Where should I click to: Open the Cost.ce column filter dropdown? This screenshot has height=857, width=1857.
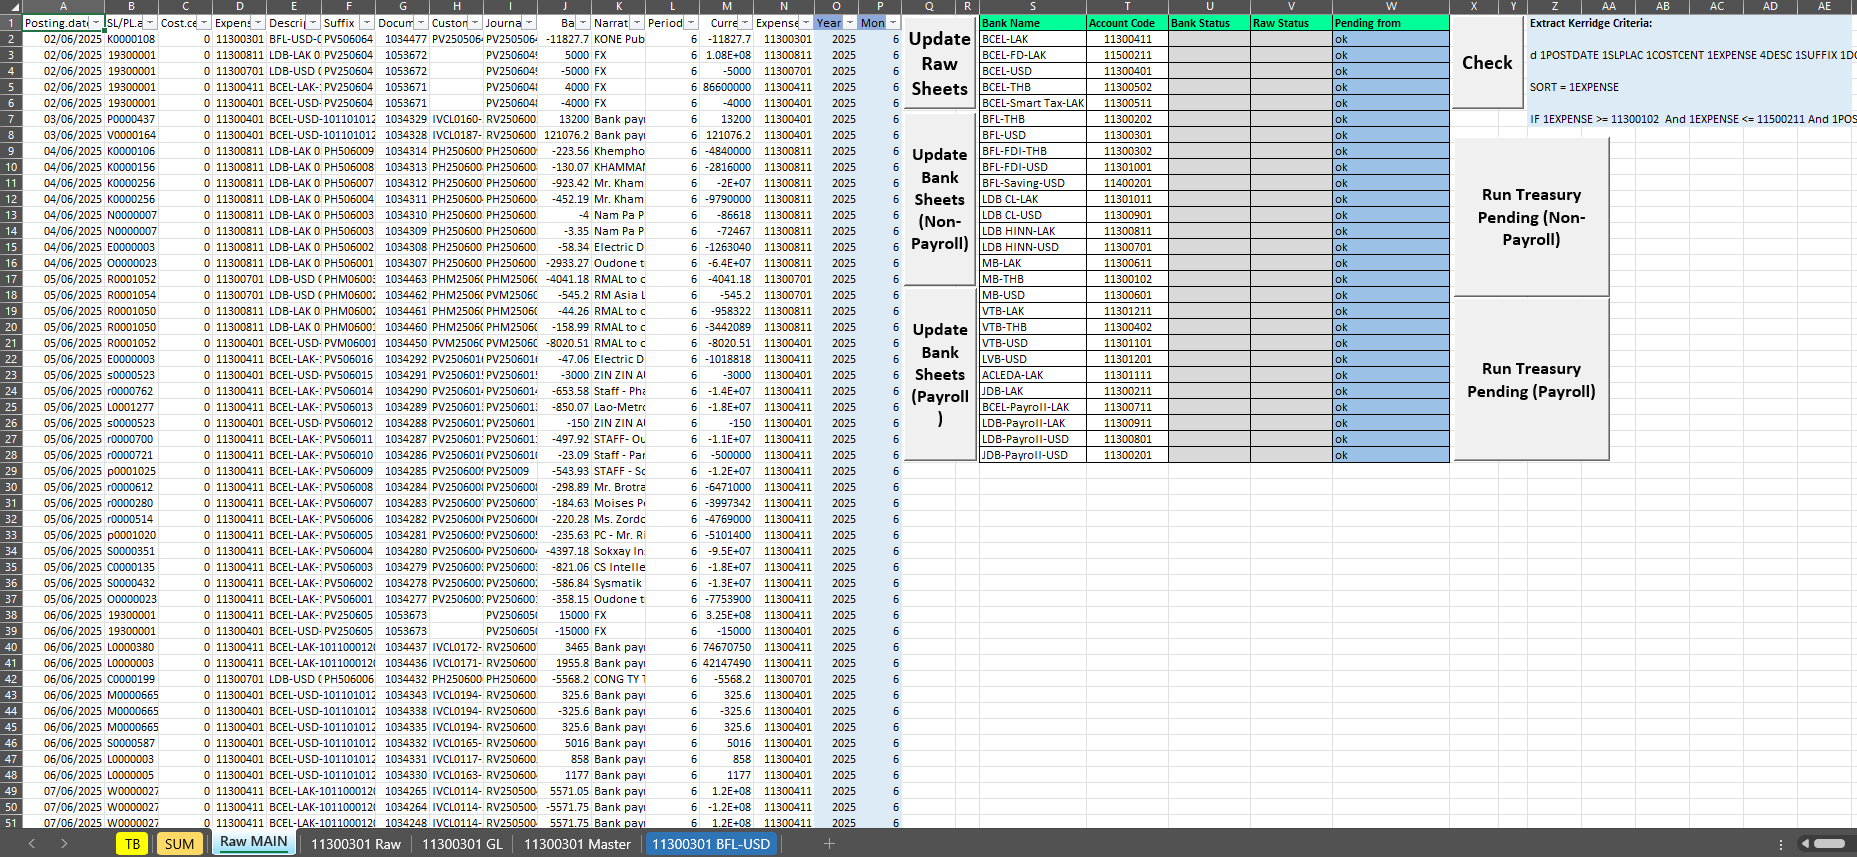point(204,22)
